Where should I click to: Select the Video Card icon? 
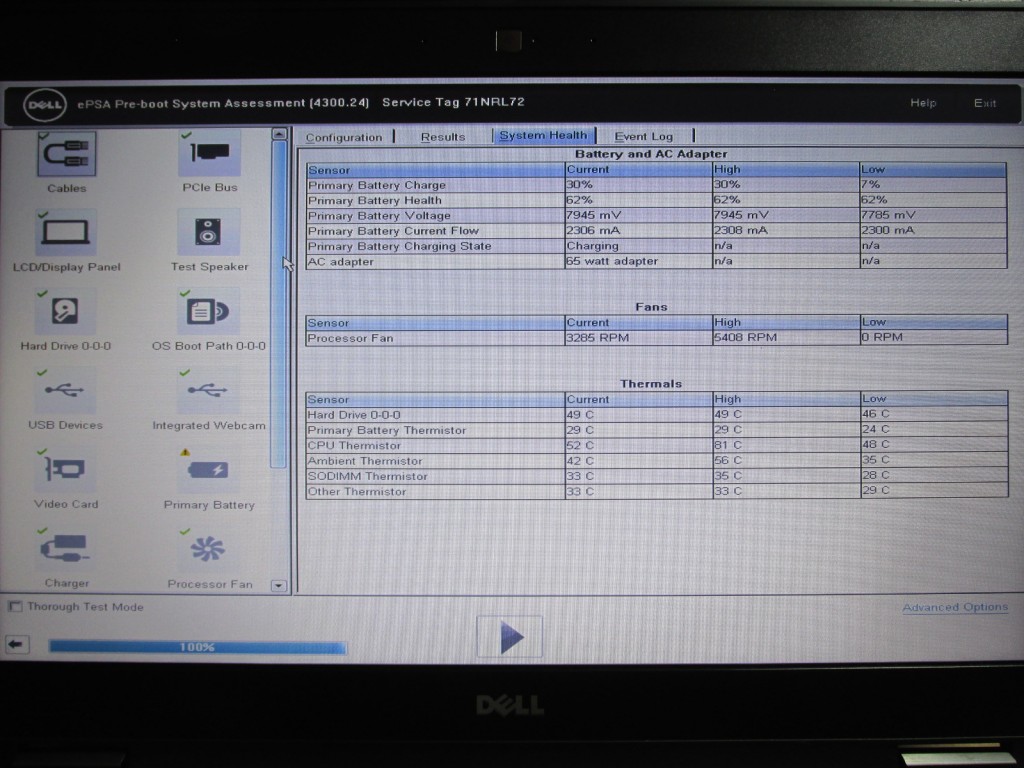point(66,470)
